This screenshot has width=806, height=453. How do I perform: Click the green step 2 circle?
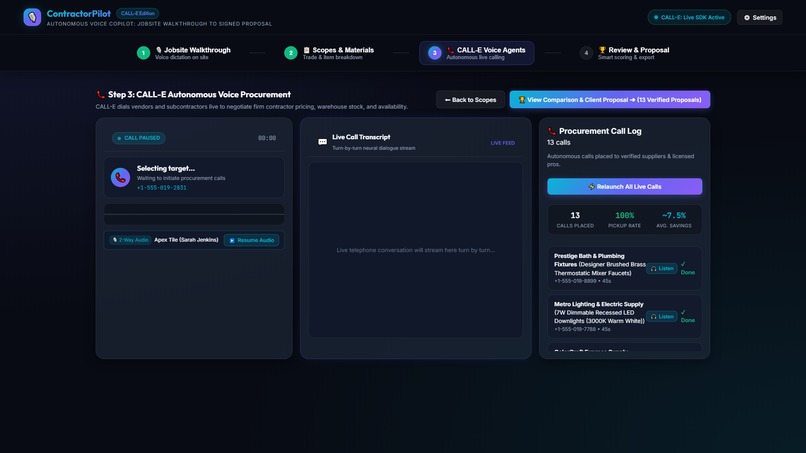(290, 53)
